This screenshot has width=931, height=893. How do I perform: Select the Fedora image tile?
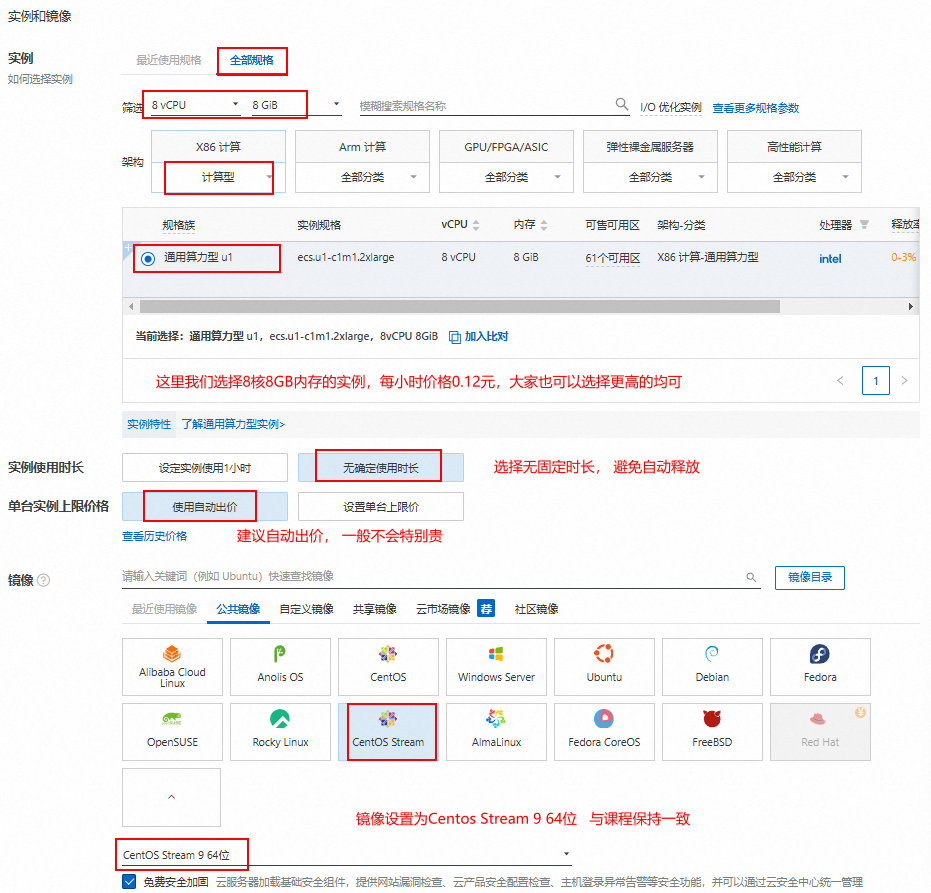[x=821, y=667]
